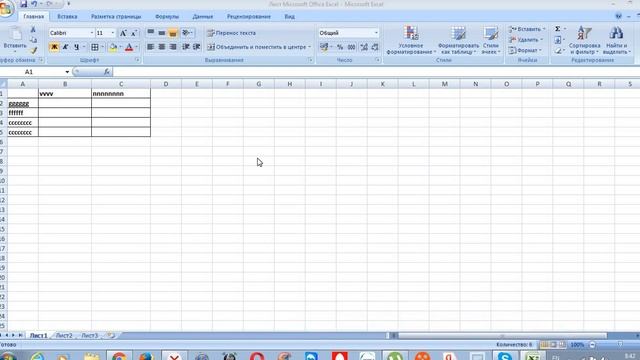
Task: Click the Save icon in Quick Access Toolbar
Action: coord(23,4)
